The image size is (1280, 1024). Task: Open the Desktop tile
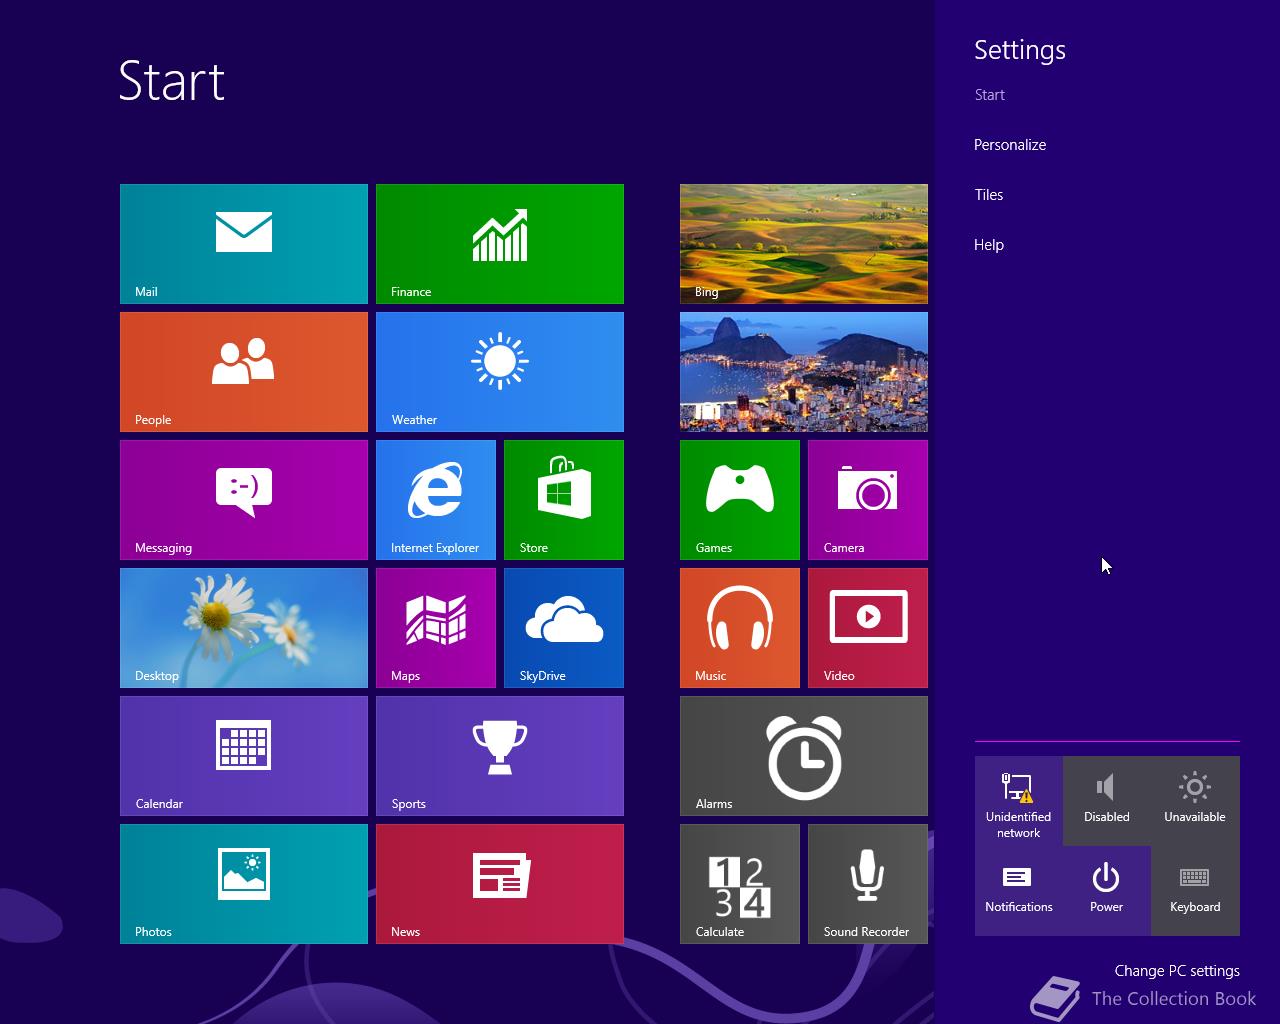(x=244, y=628)
